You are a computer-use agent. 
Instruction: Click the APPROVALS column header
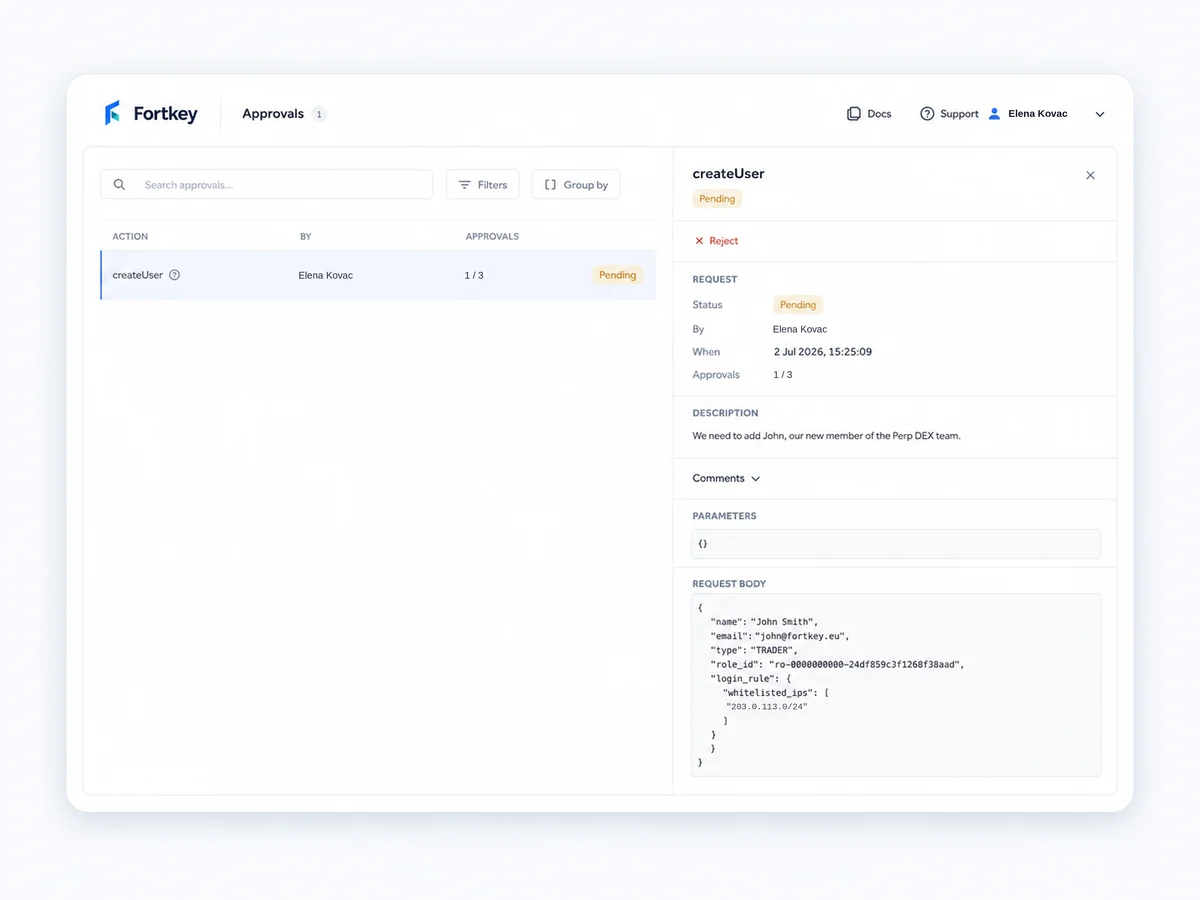[x=492, y=237]
